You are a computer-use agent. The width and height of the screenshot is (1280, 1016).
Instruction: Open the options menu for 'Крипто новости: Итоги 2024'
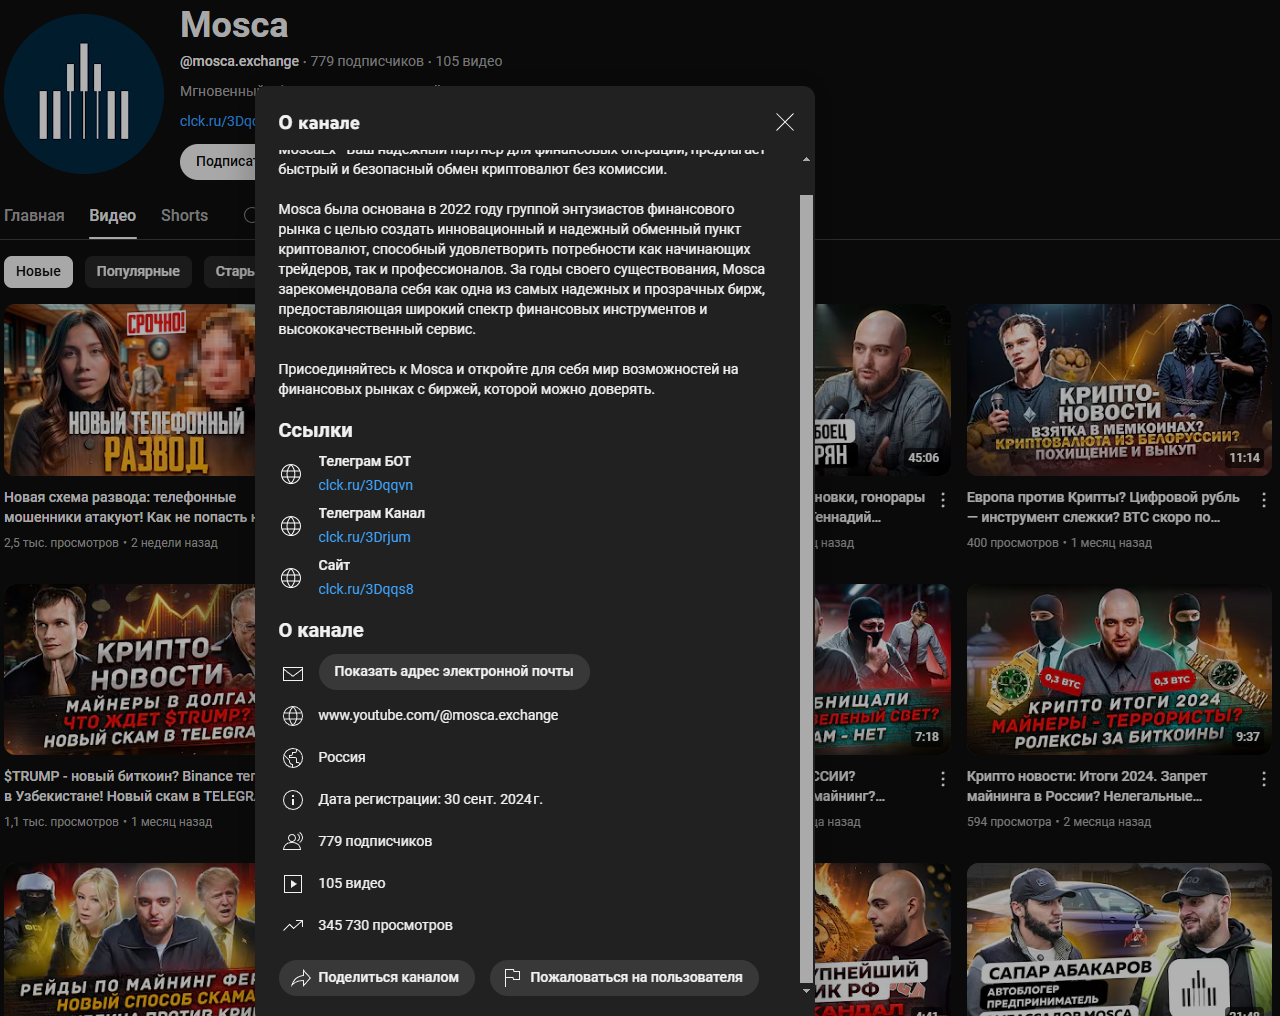pyautogui.click(x=1264, y=779)
